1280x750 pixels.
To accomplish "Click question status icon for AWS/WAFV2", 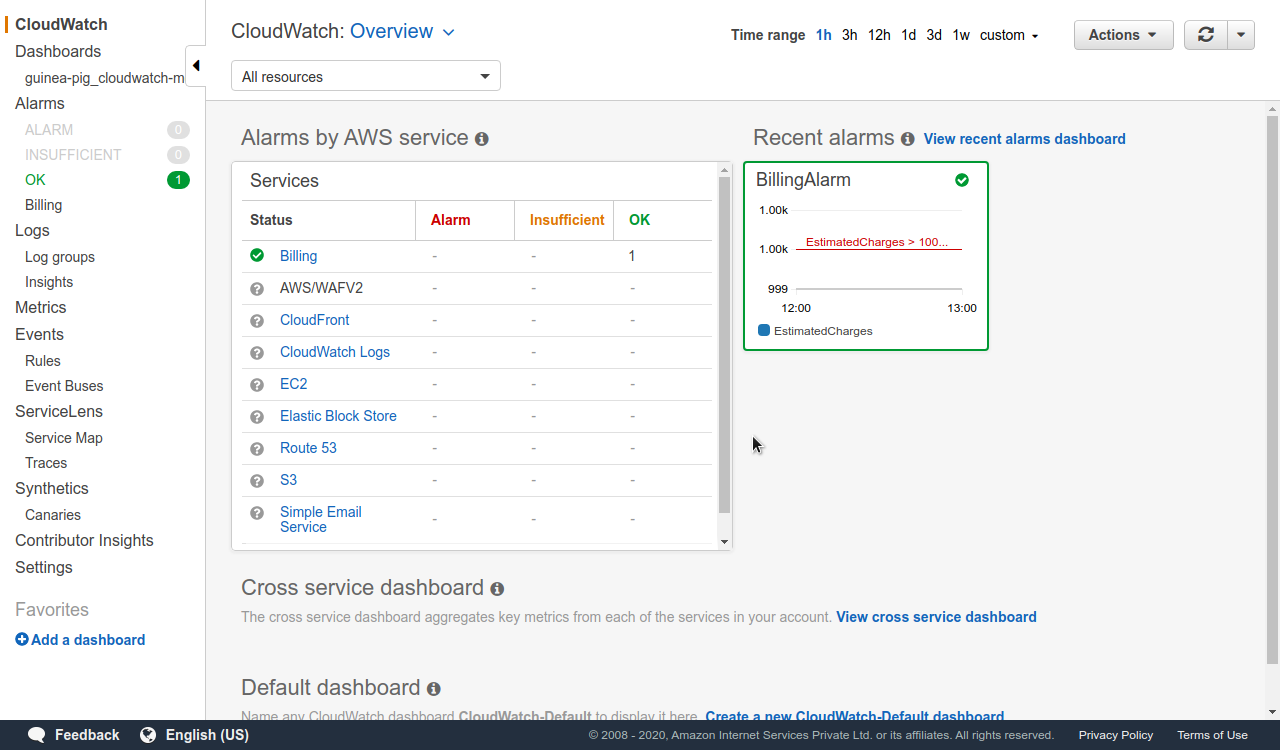I will click(257, 289).
